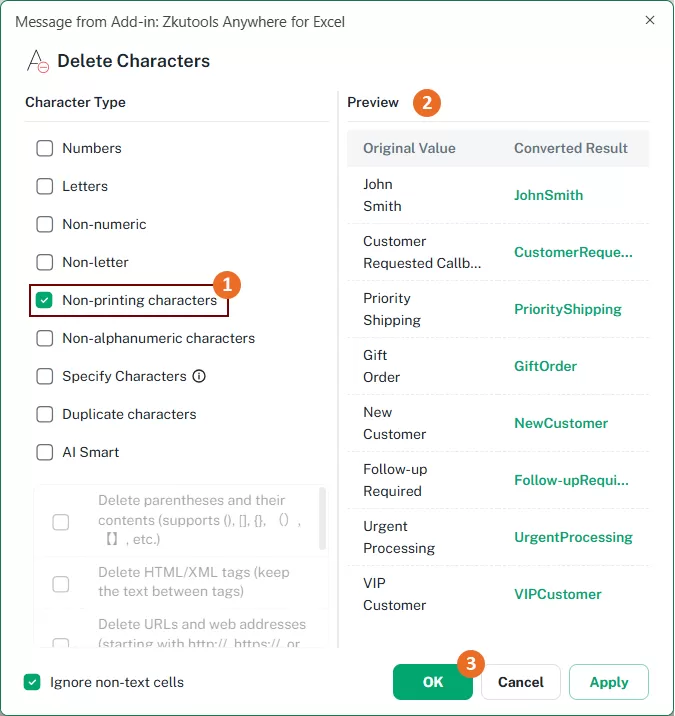Click the Cancel button

tap(521, 682)
